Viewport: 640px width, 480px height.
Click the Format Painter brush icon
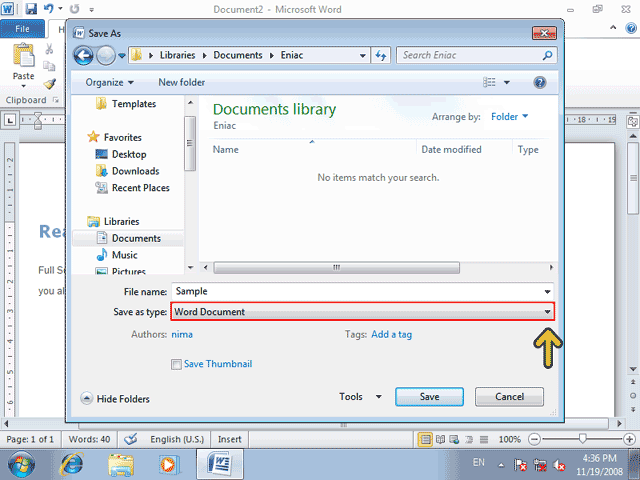tap(49, 84)
